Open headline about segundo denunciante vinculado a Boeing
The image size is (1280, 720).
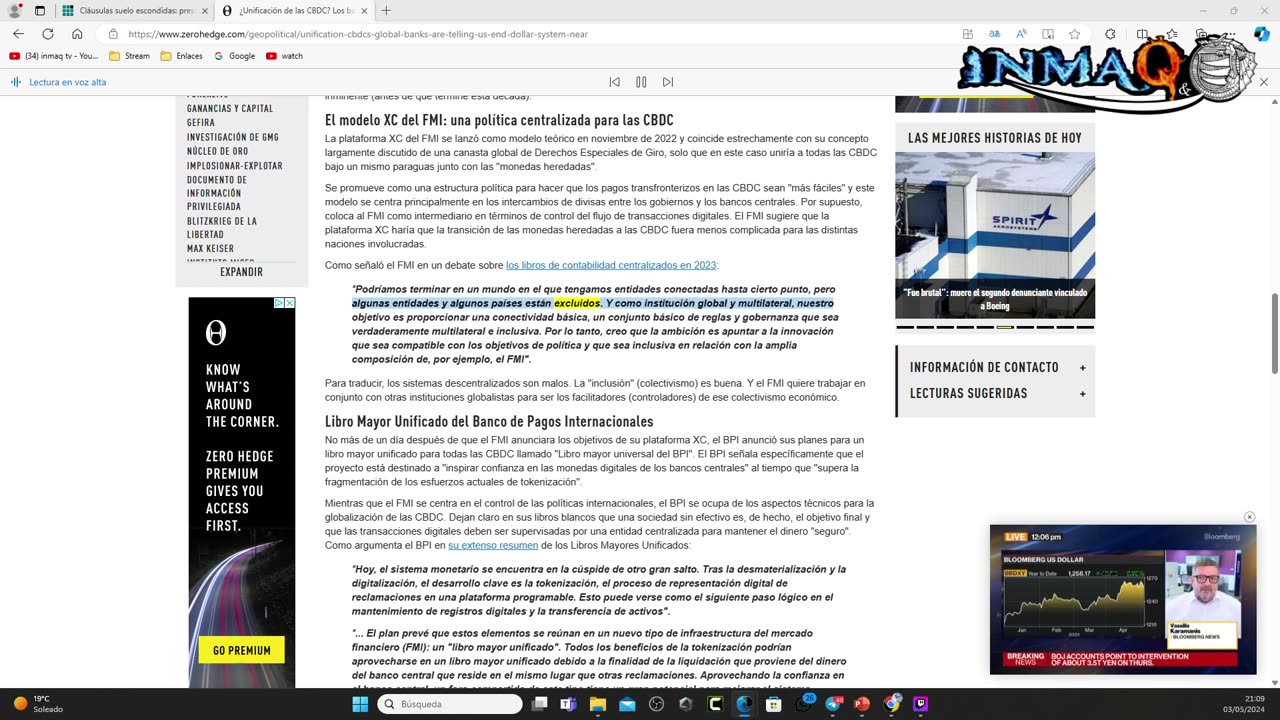pyautogui.click(x=995, y=299)
